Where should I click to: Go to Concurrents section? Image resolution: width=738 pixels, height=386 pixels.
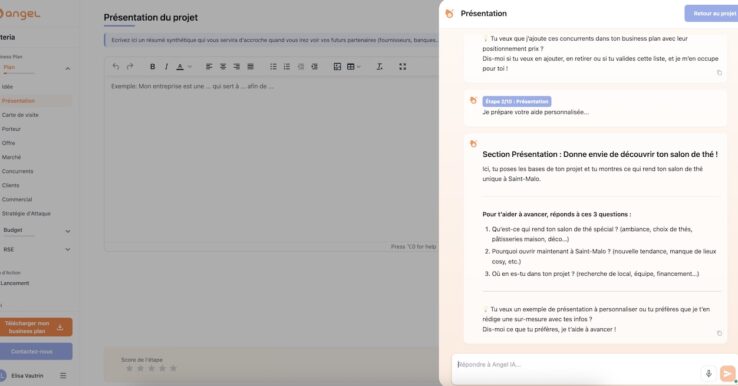tap(17, 171)
